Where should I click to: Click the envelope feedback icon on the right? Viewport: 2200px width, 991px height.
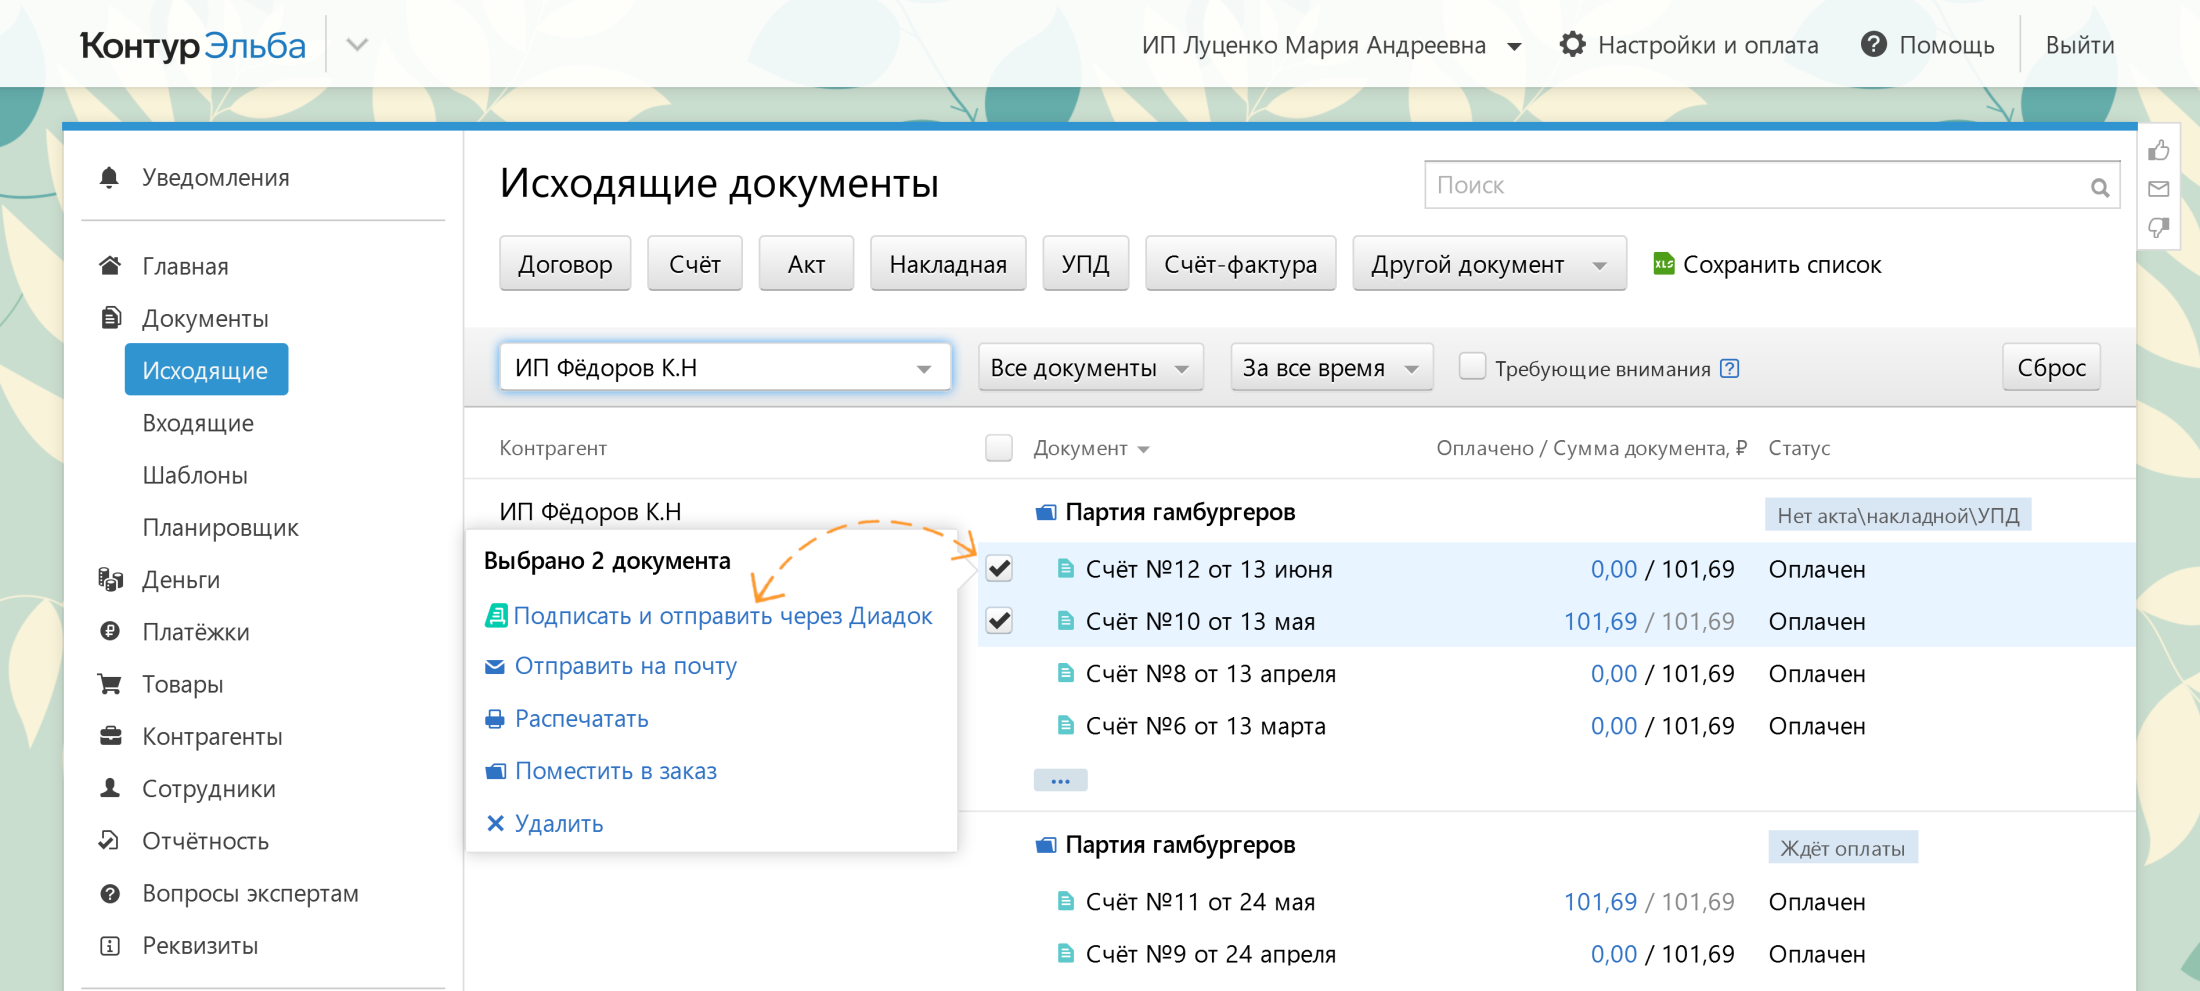[x=2159, y=189]
